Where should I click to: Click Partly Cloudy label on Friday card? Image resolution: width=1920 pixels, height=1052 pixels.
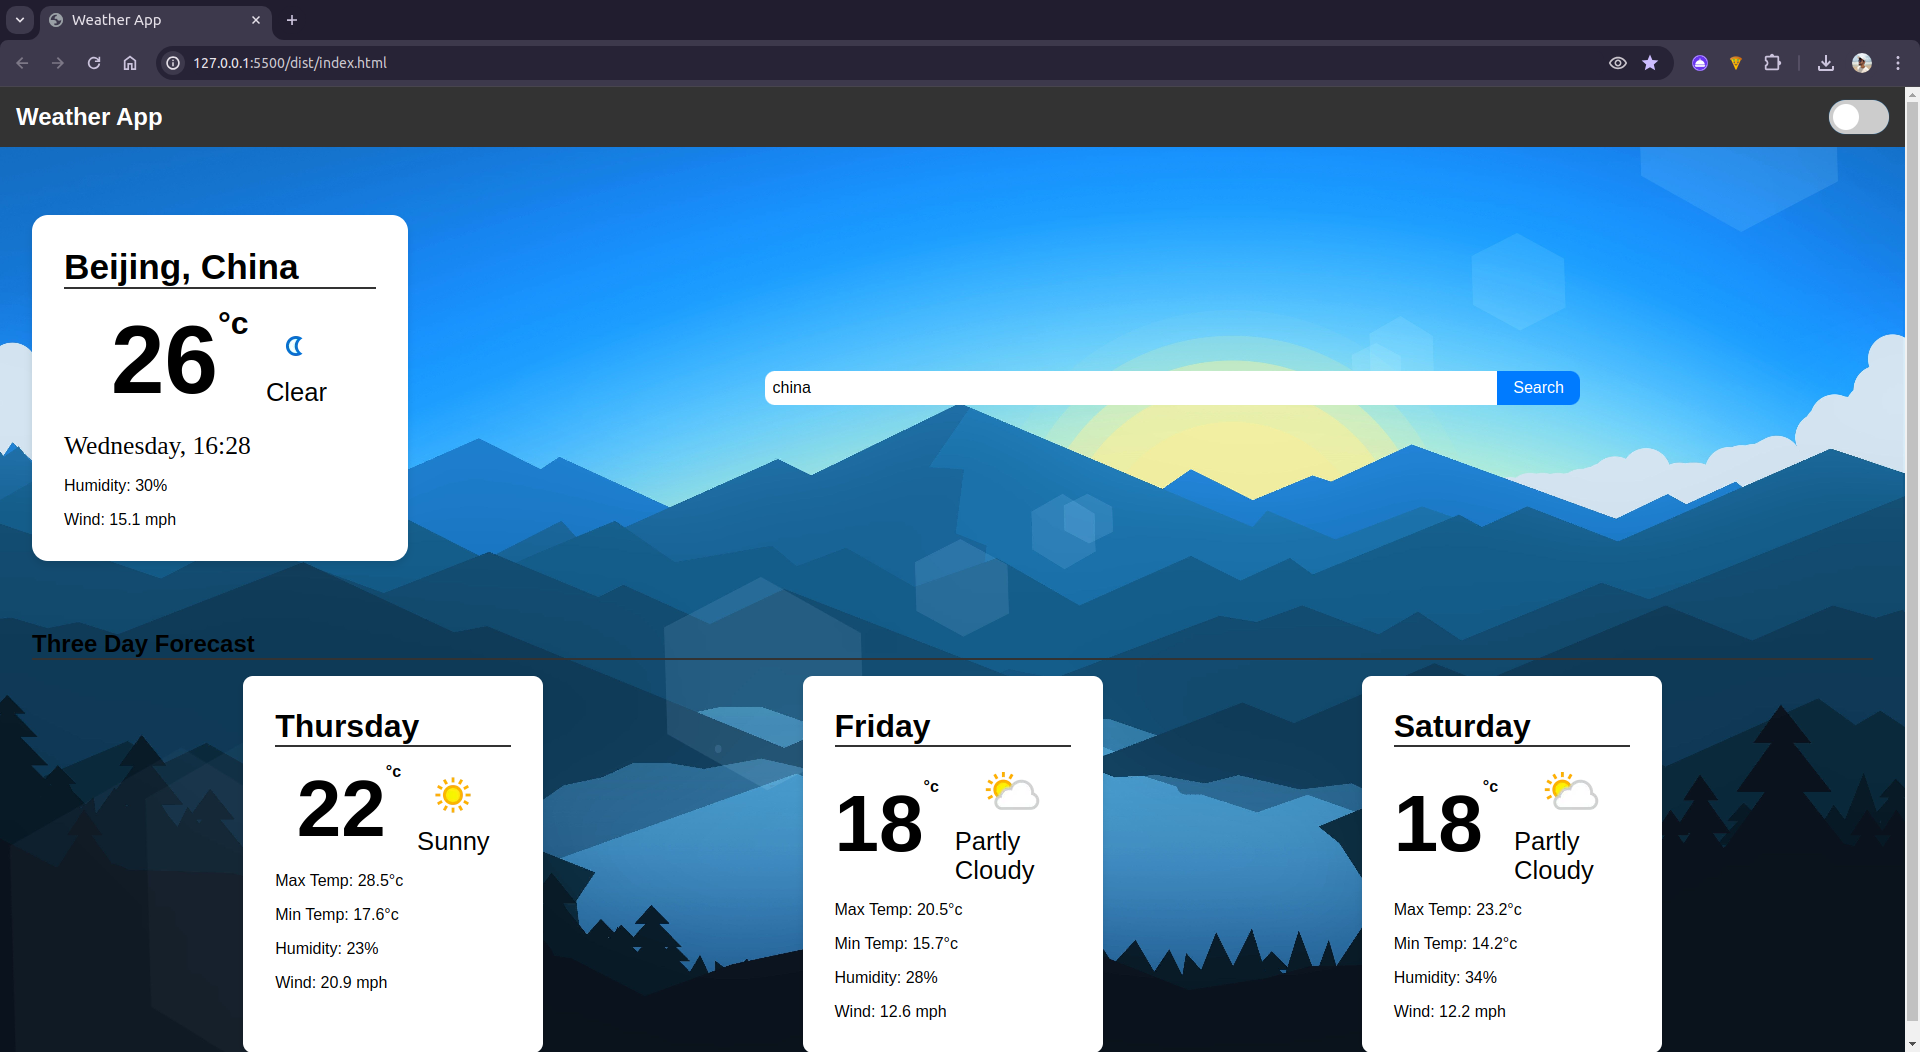(994, 855)
